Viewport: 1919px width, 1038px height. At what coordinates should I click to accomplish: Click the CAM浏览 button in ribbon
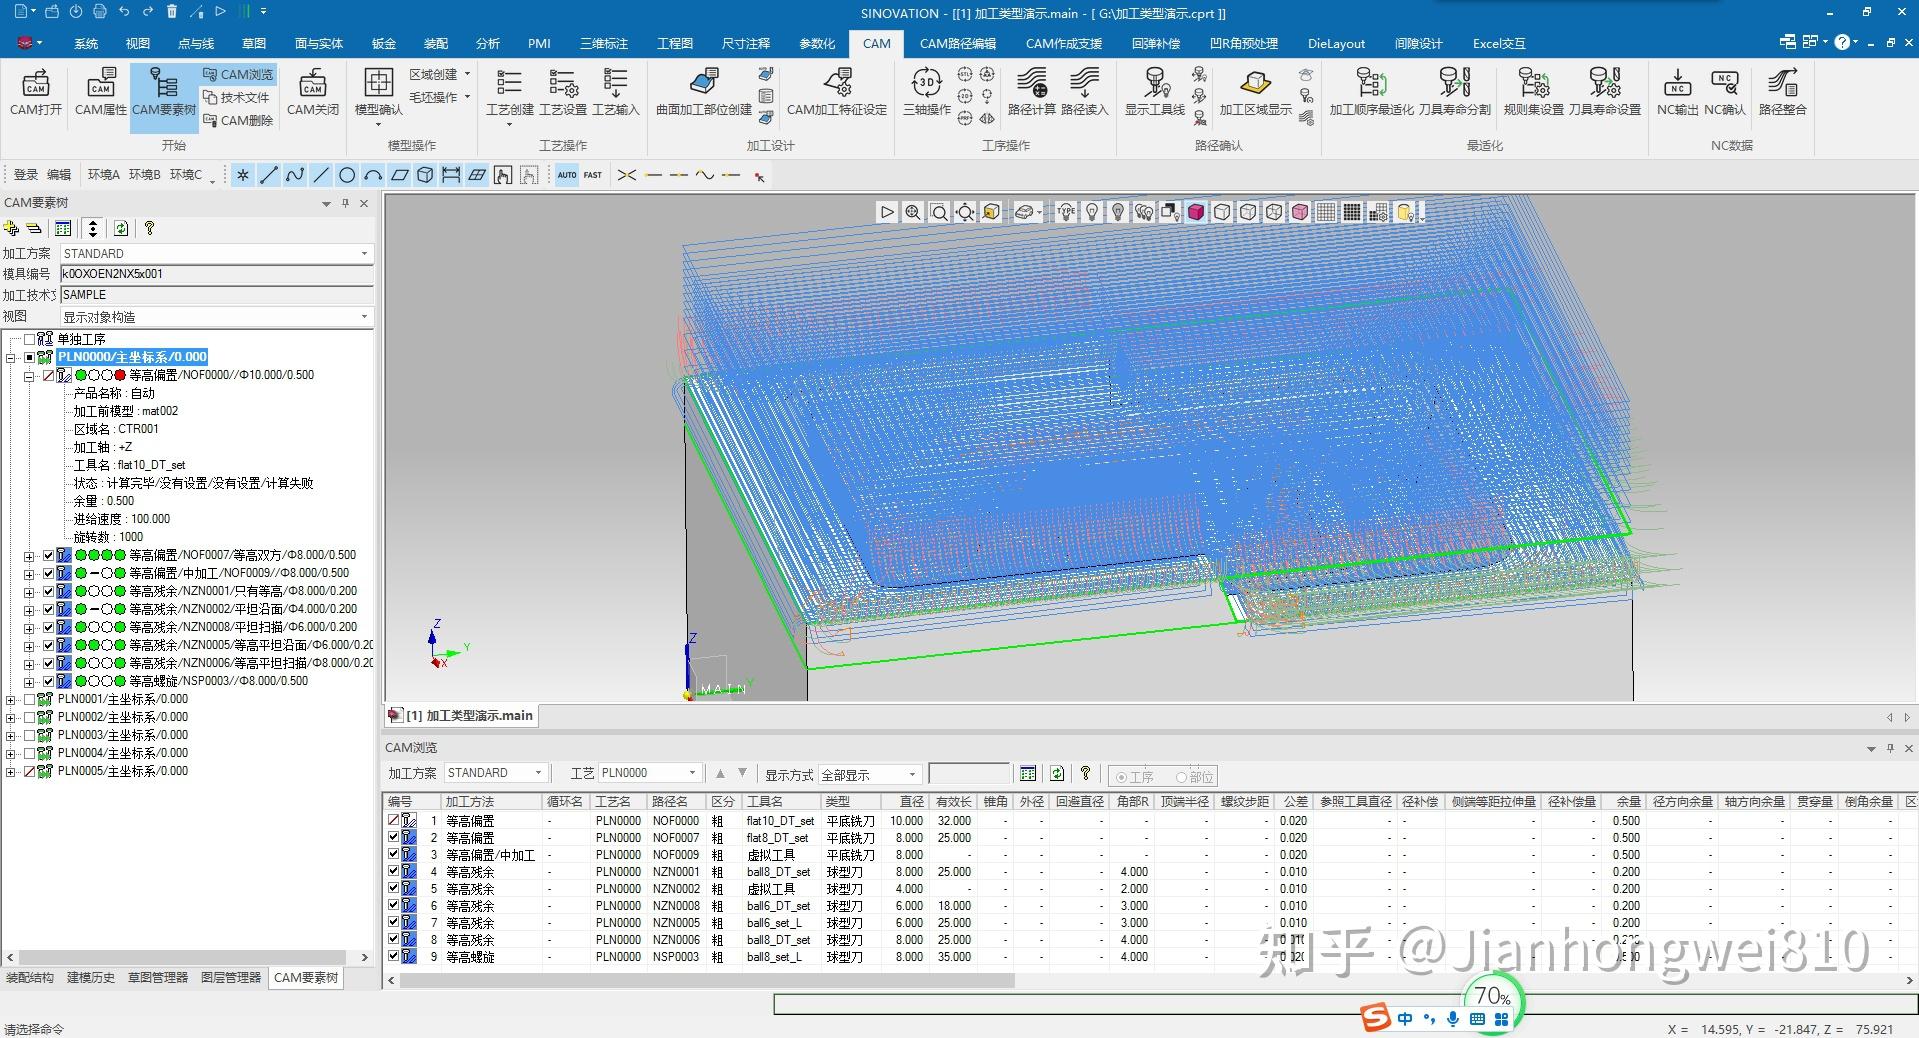click(238, 75)
